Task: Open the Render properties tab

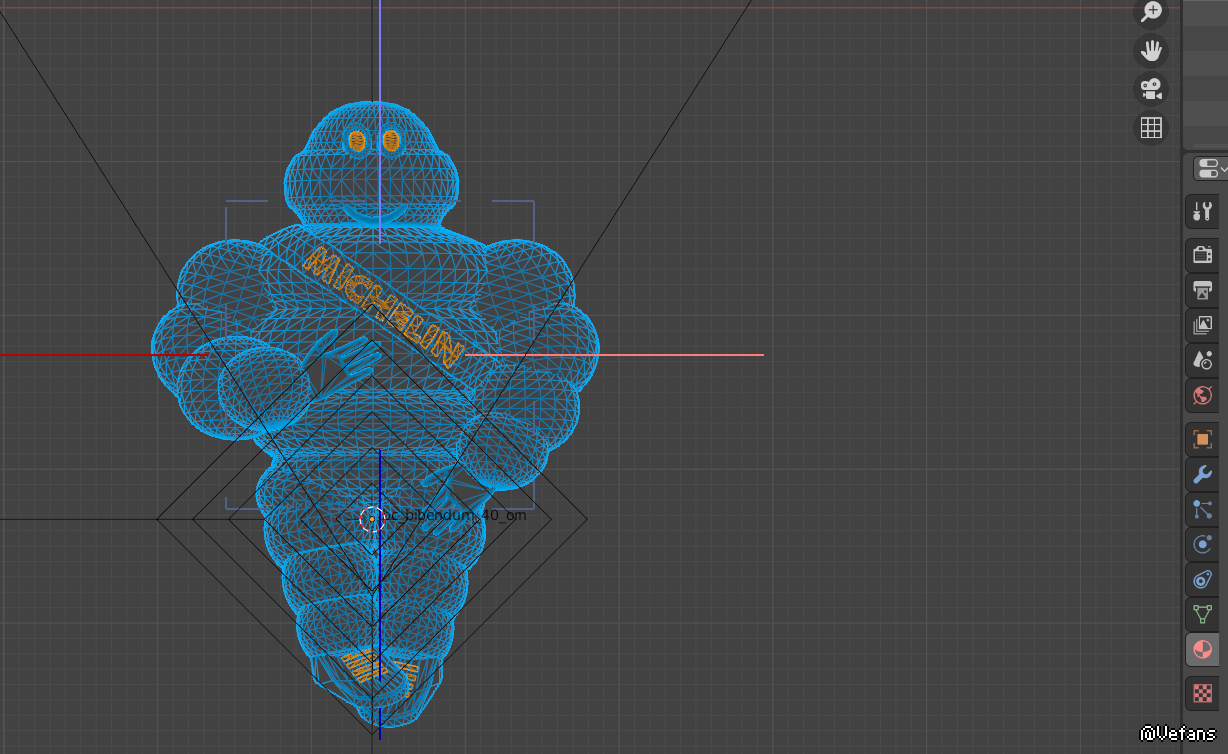Action: click(x=1203, y=254)
